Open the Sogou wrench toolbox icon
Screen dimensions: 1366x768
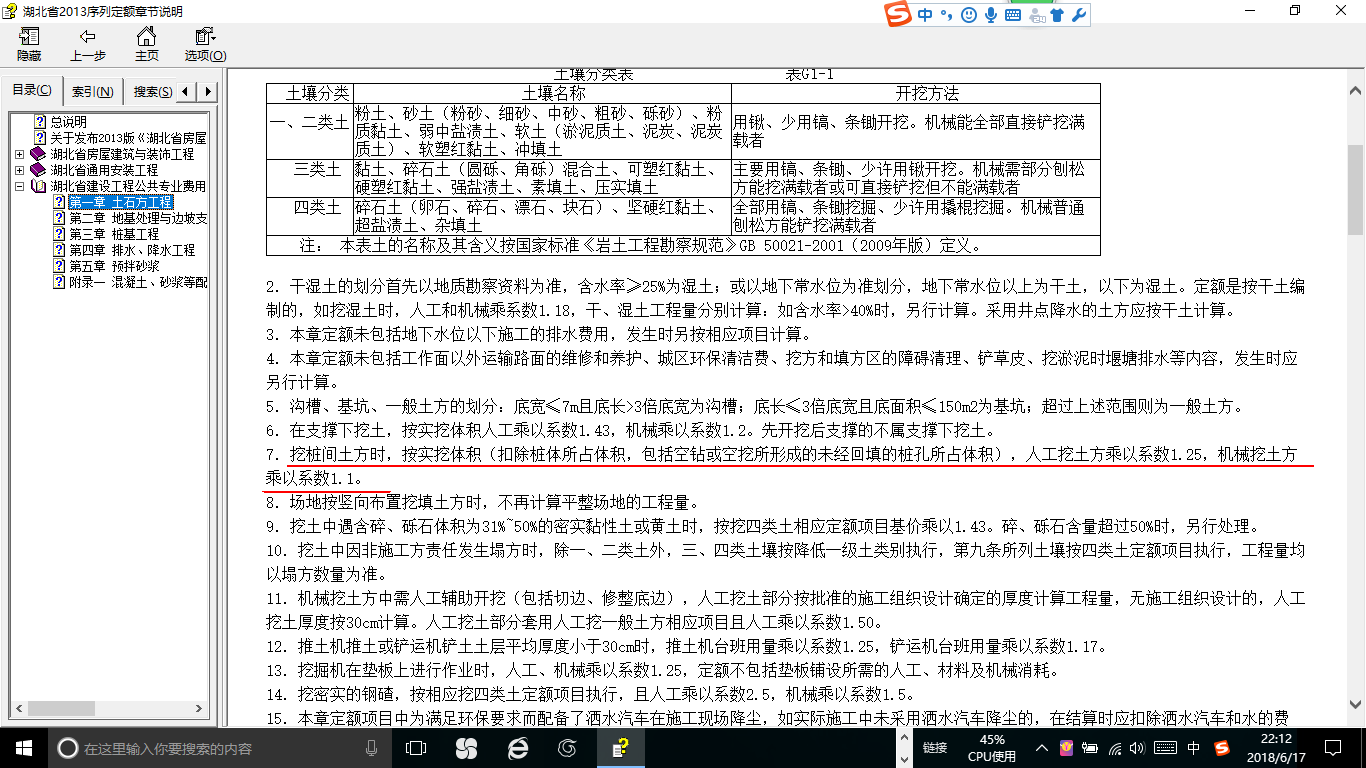click(x=1078, y=15)
